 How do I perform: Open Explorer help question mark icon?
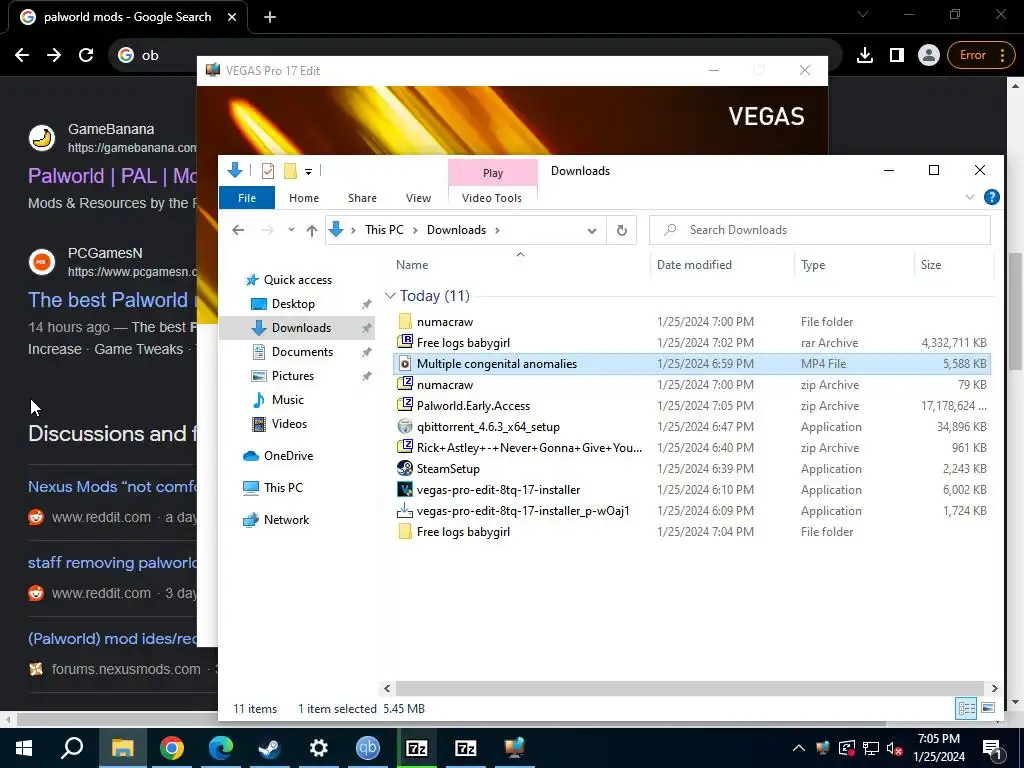(991, 197)
